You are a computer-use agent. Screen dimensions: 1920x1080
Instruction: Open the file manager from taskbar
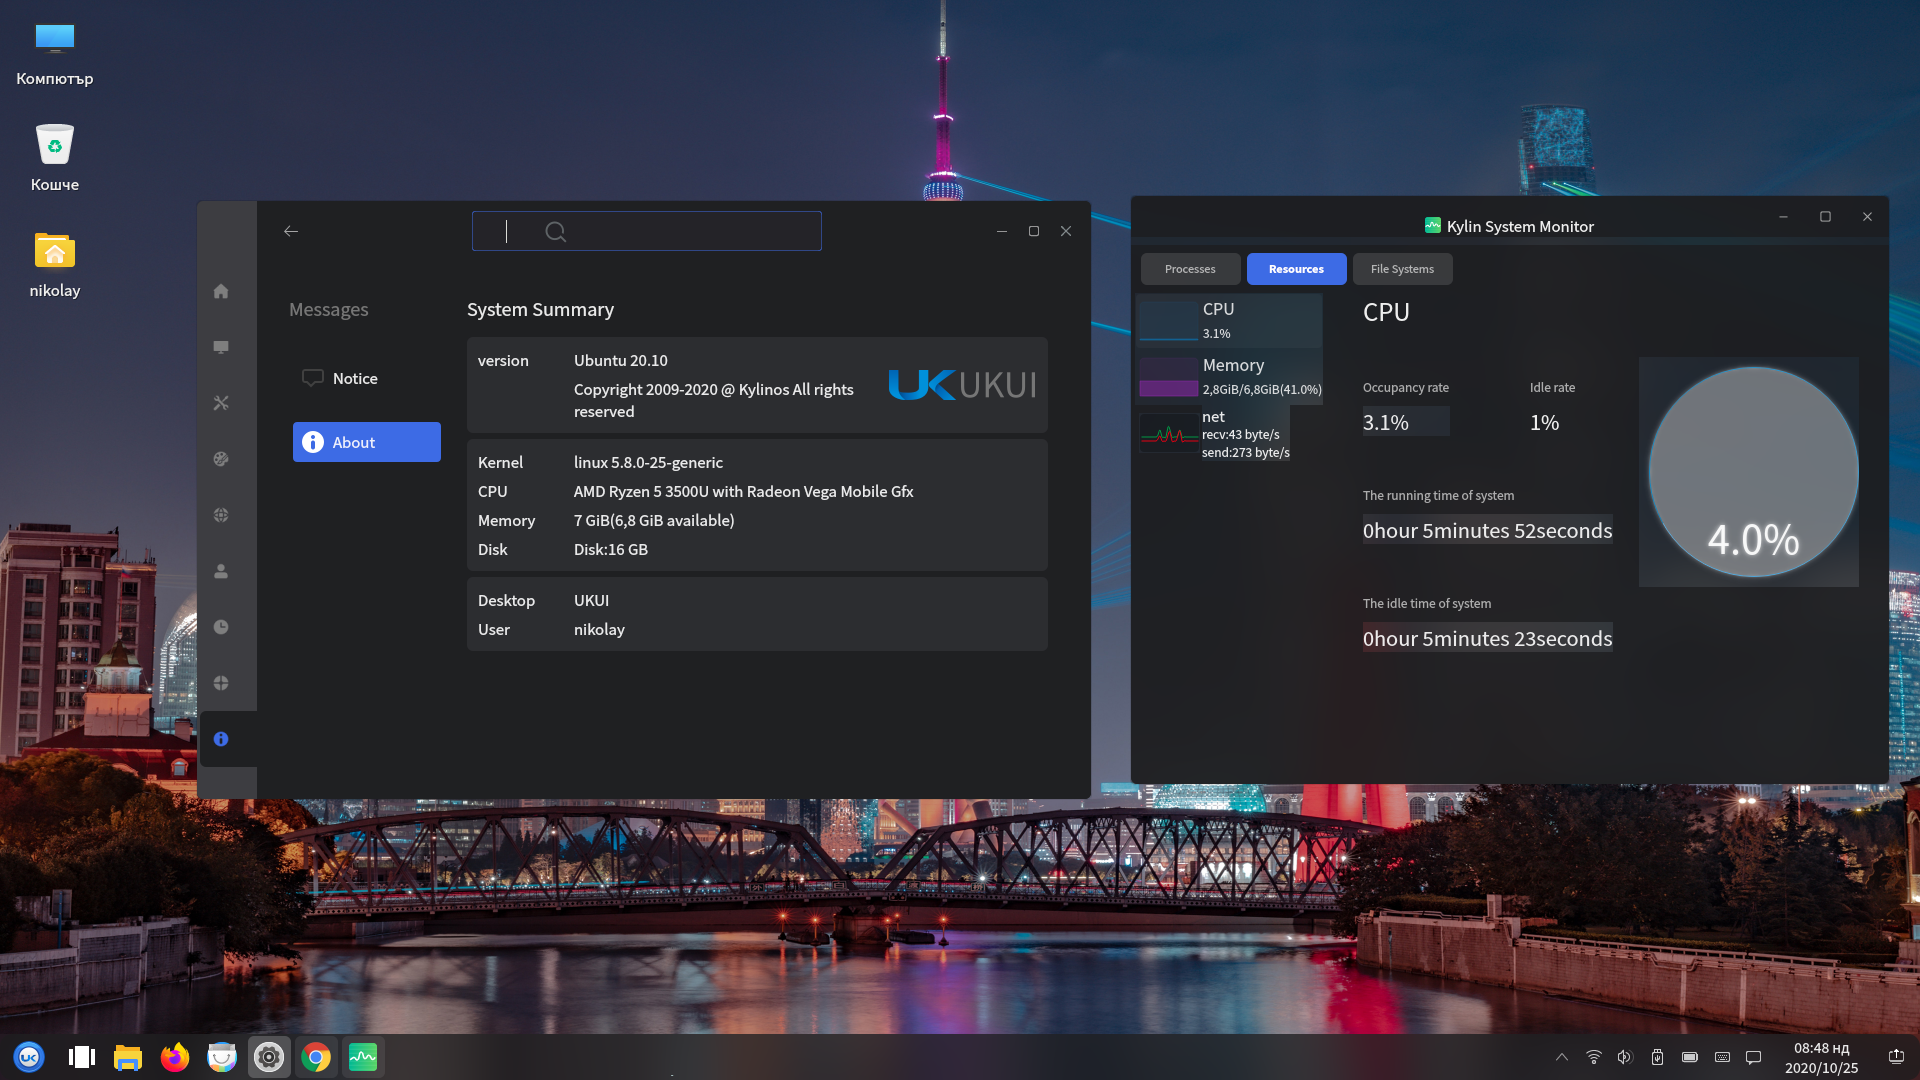click(x=128, y=1057)
